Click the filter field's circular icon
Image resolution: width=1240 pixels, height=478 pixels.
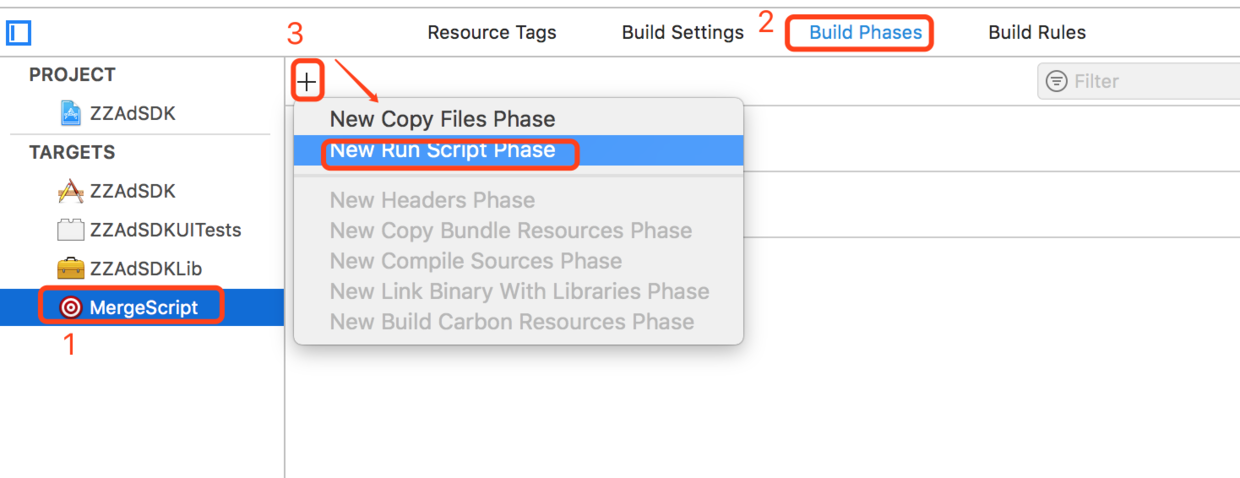(1056, 81)
